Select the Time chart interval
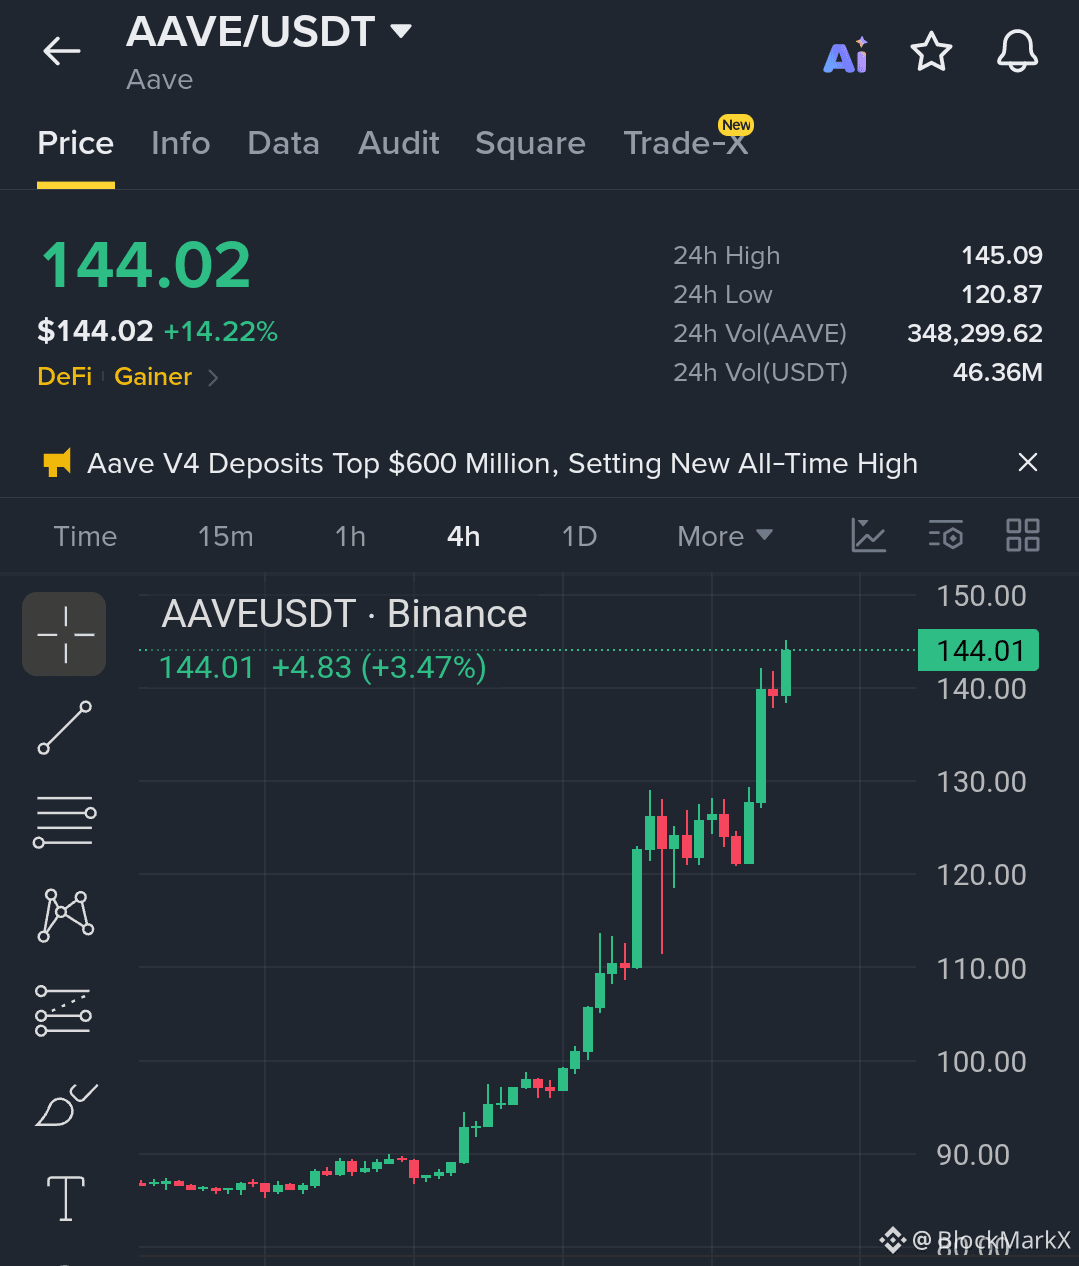Image resolution: width=1079 pixels, height=1266 pixels. click(x=86, y=536)
